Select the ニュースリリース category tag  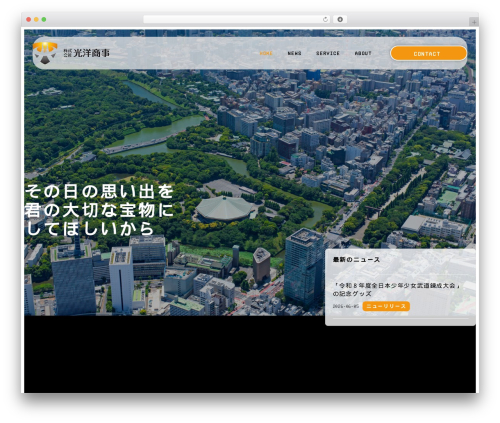[386, 306]
